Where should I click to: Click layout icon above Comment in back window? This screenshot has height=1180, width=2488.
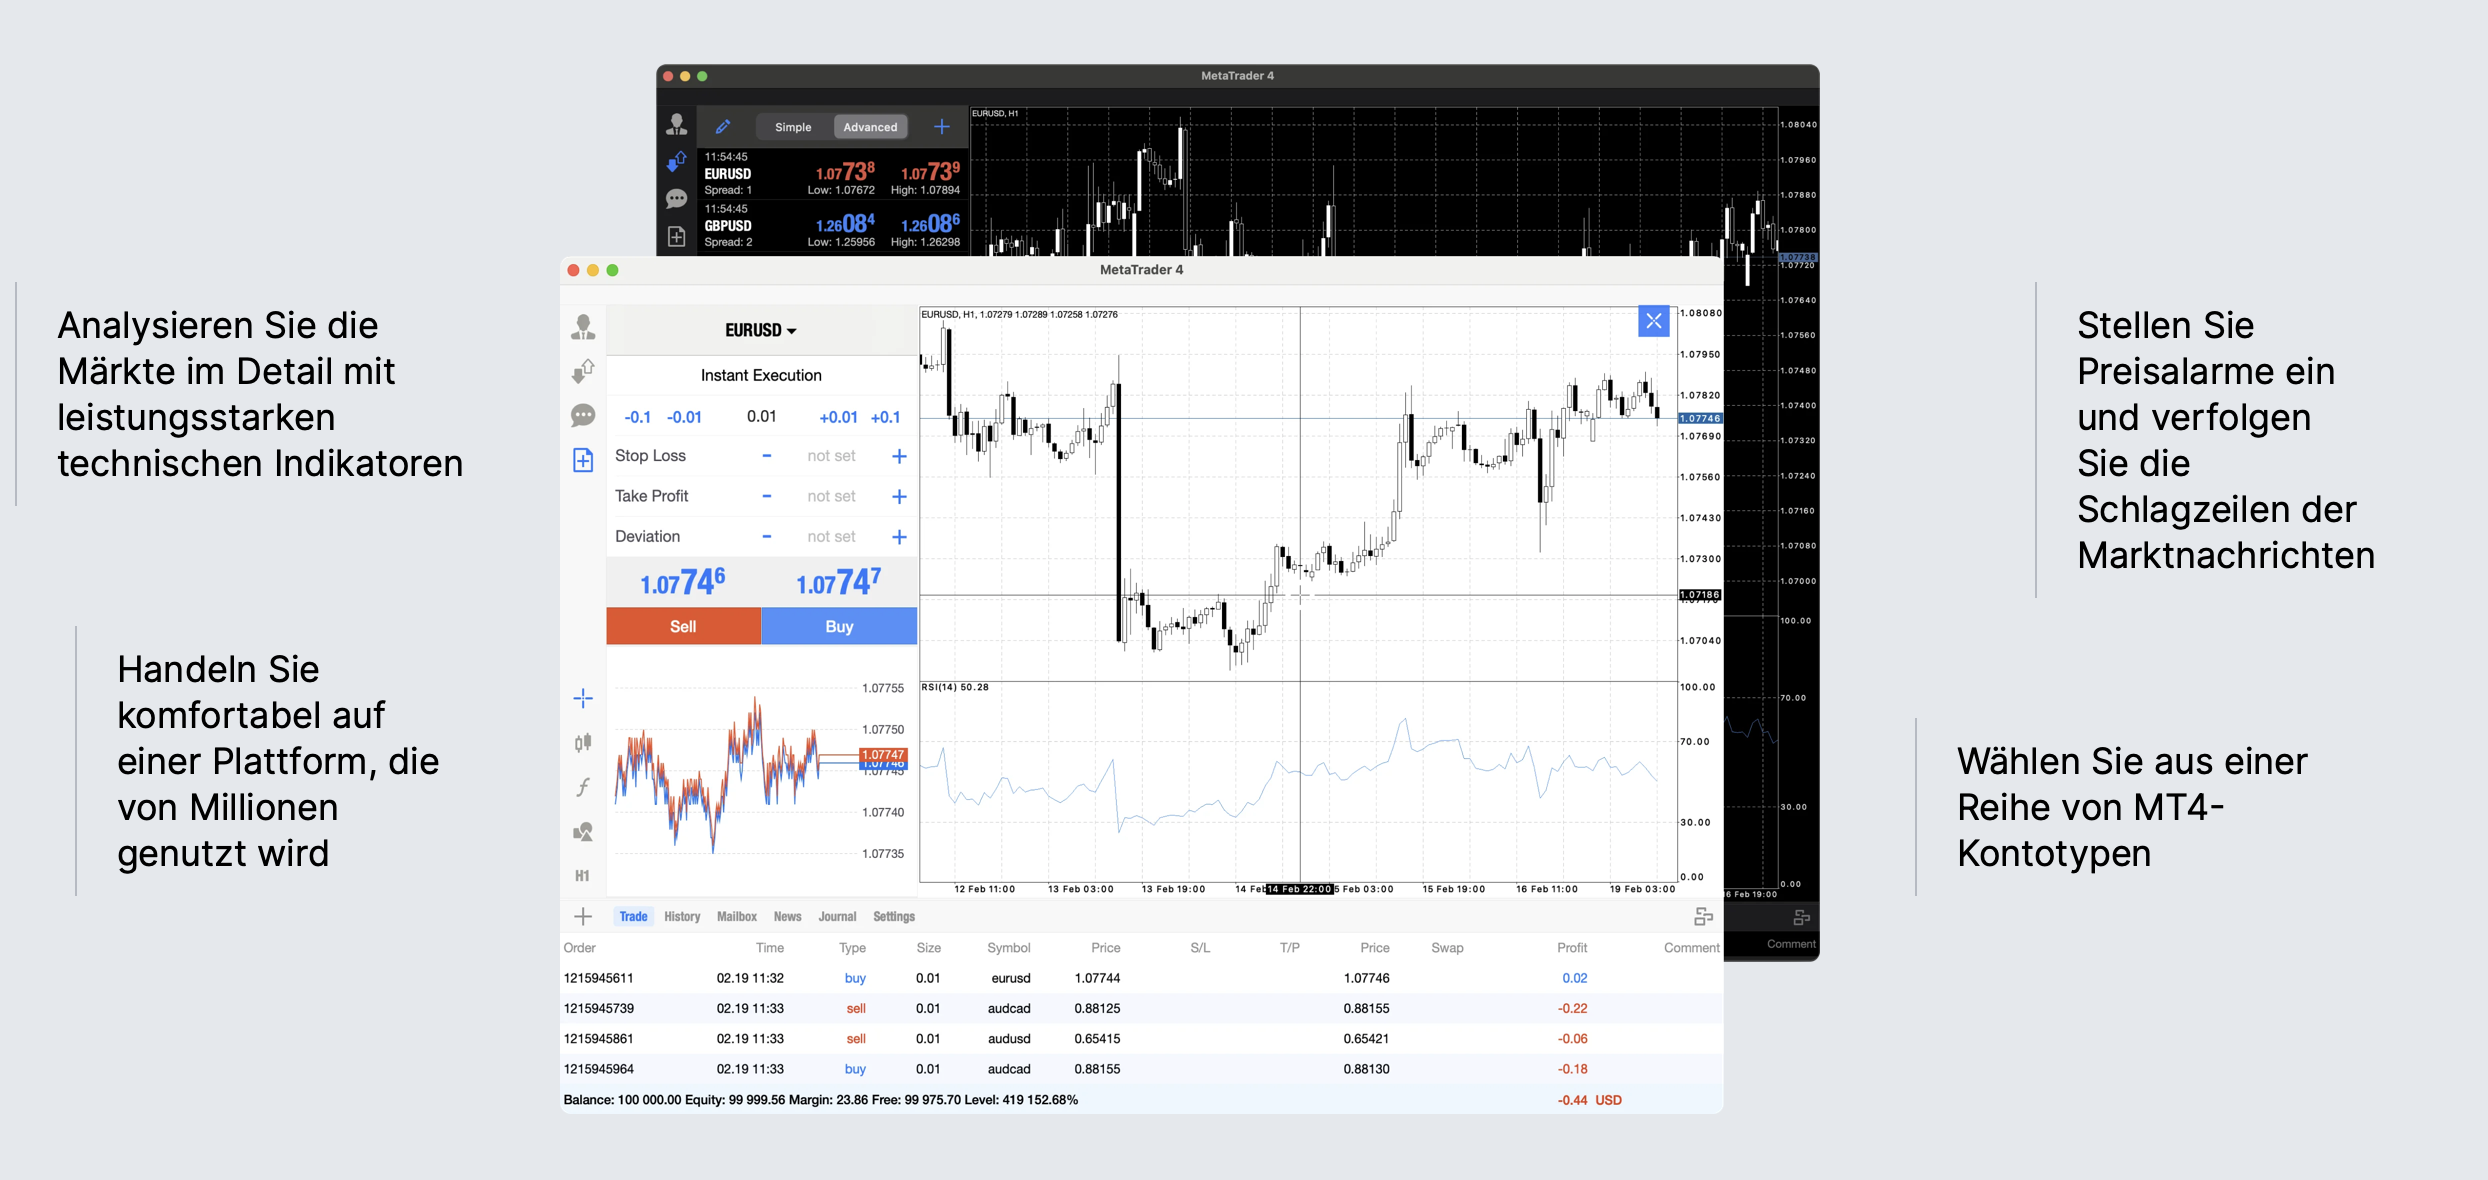[x=1802, y=917]
